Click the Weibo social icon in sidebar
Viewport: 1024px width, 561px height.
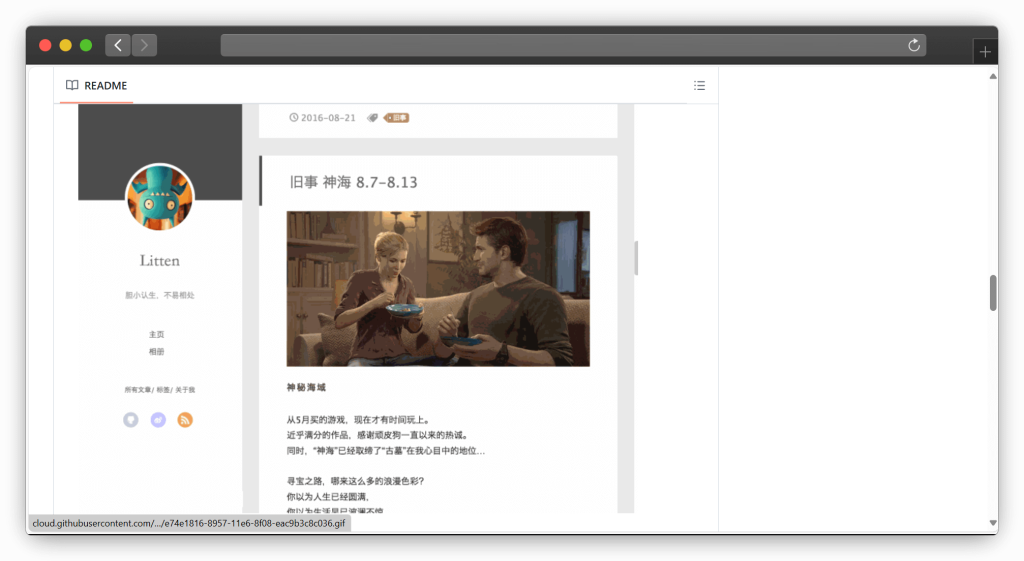point(158,420)
